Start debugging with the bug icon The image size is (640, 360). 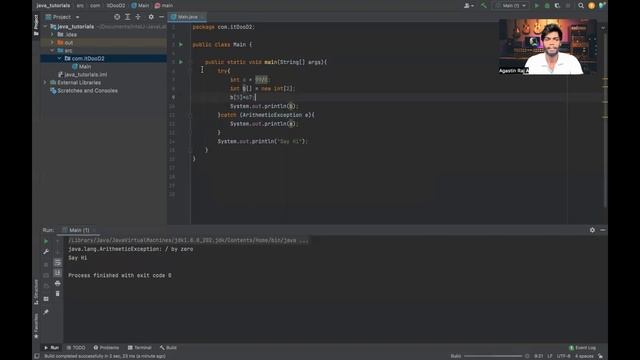[547, 6]
